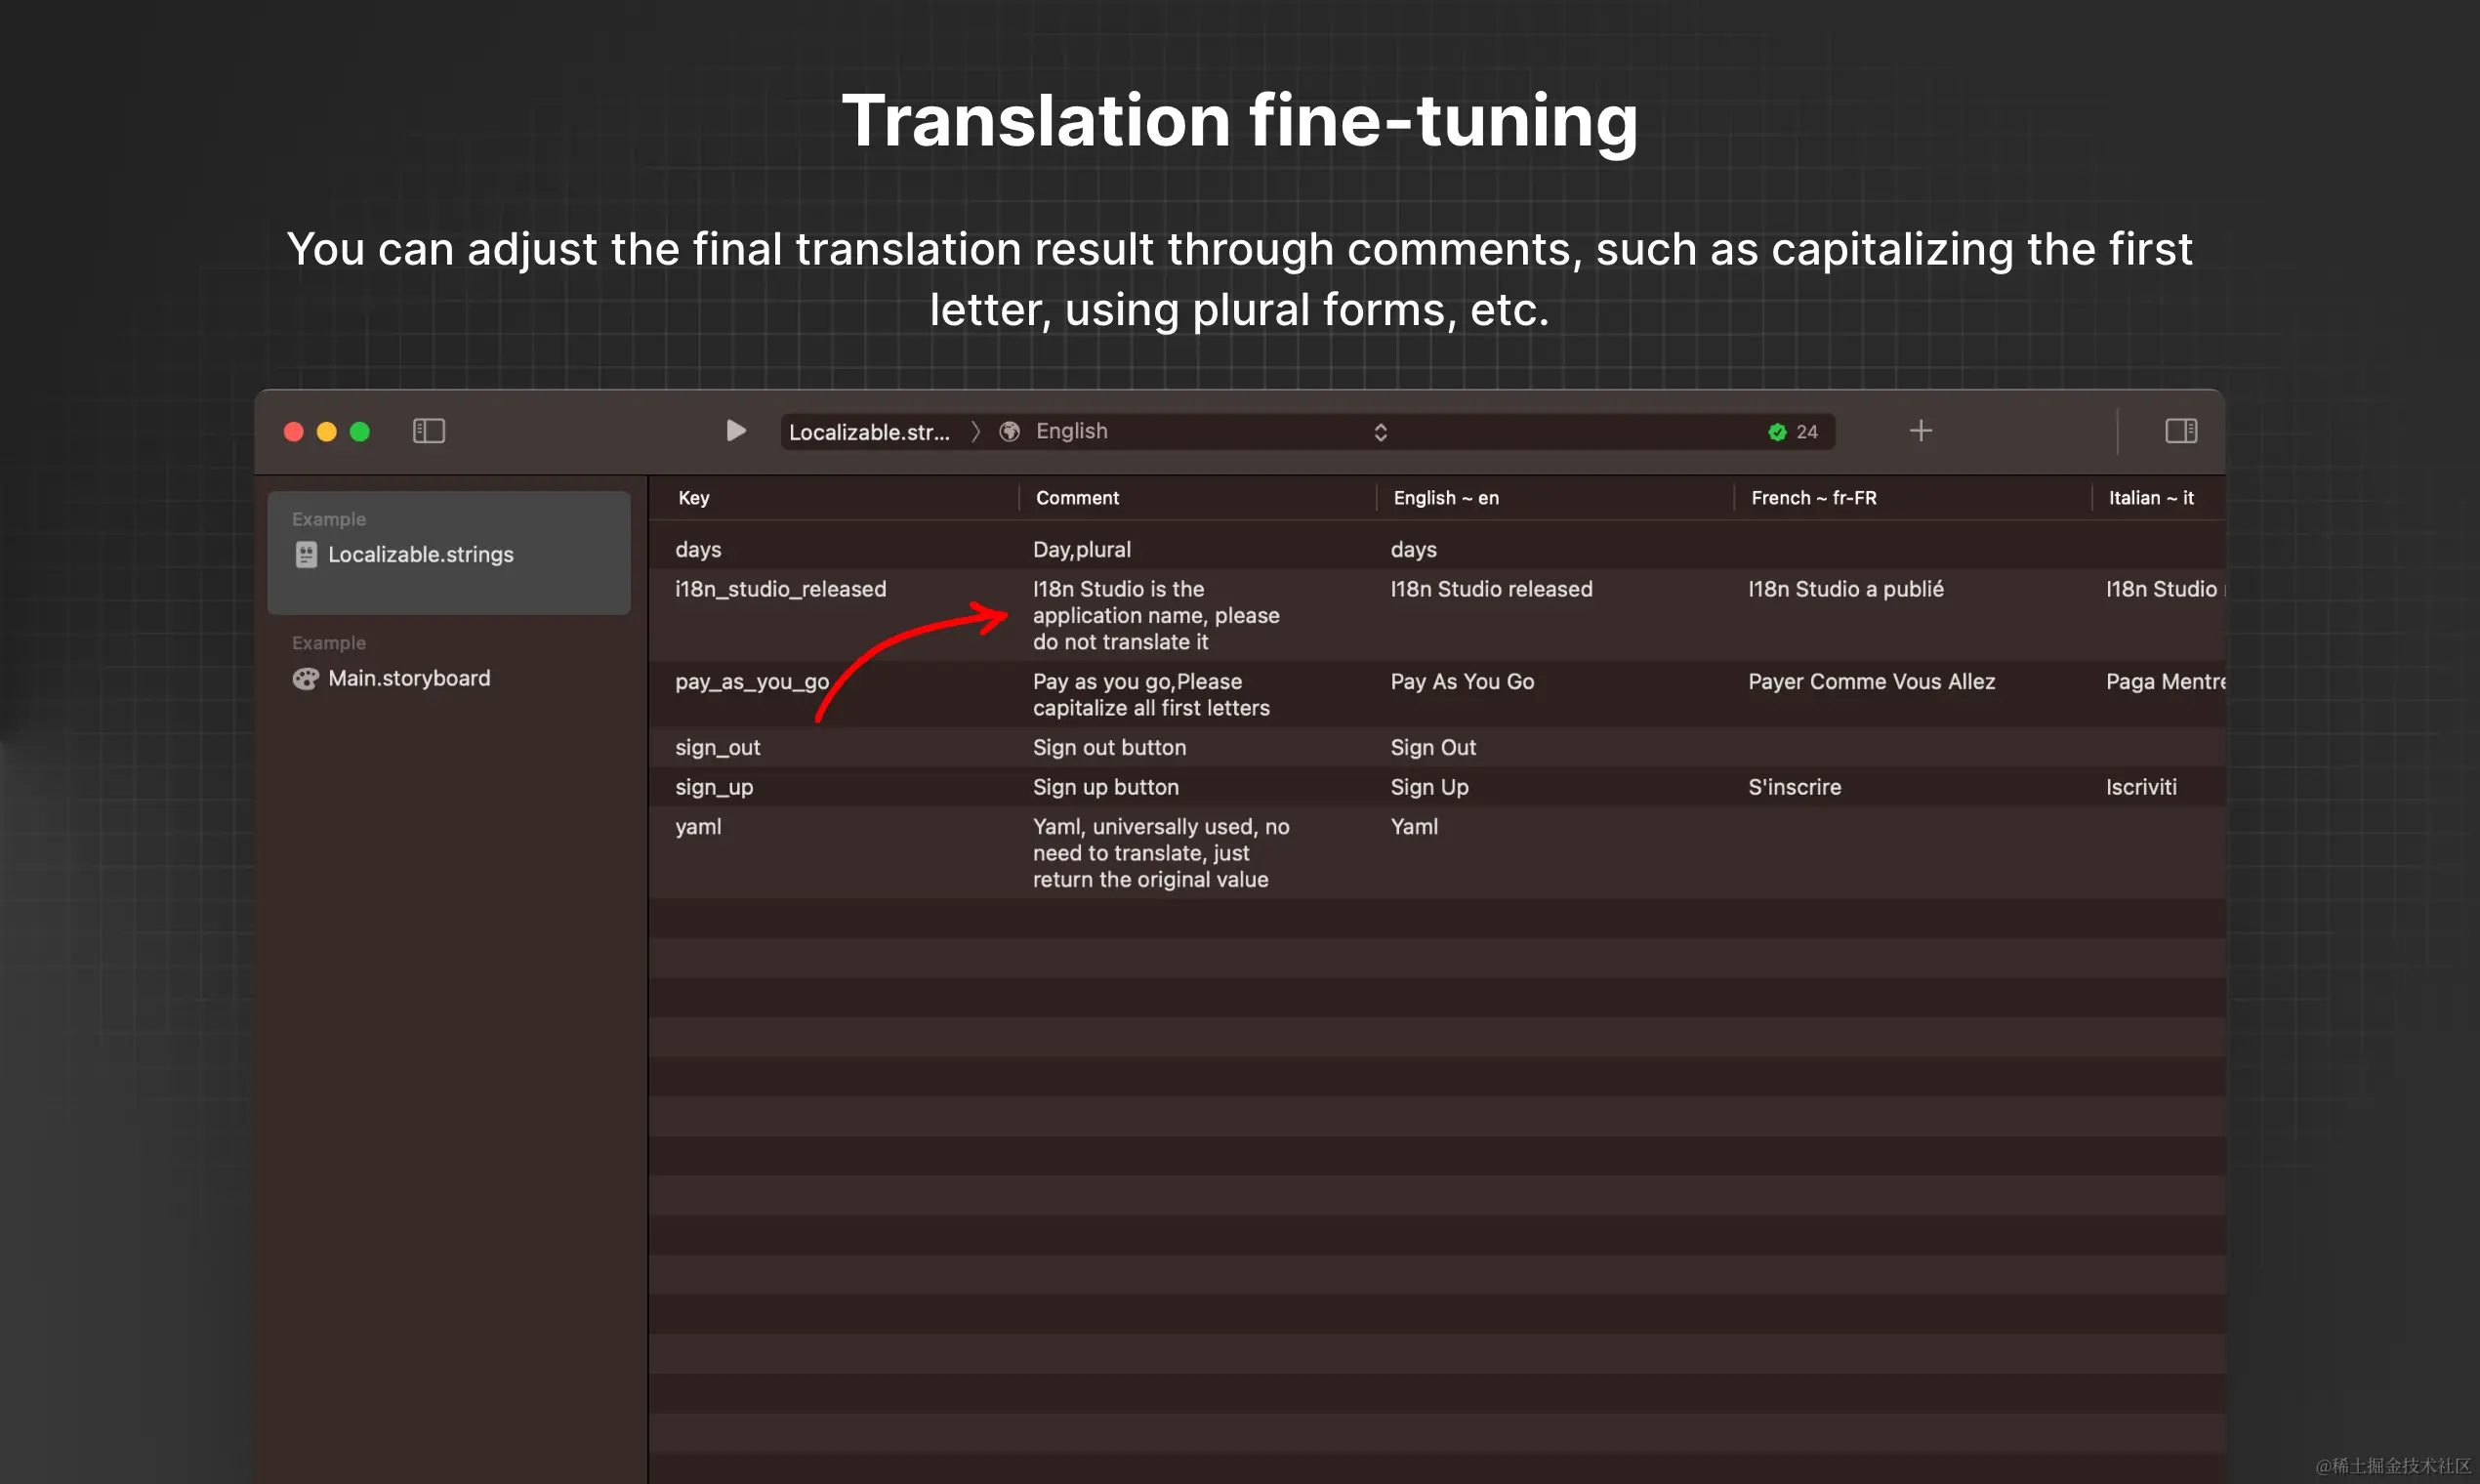Select Localizable.str breadcrumb in path bar
2480x1484 pixels.
(868, 432)
